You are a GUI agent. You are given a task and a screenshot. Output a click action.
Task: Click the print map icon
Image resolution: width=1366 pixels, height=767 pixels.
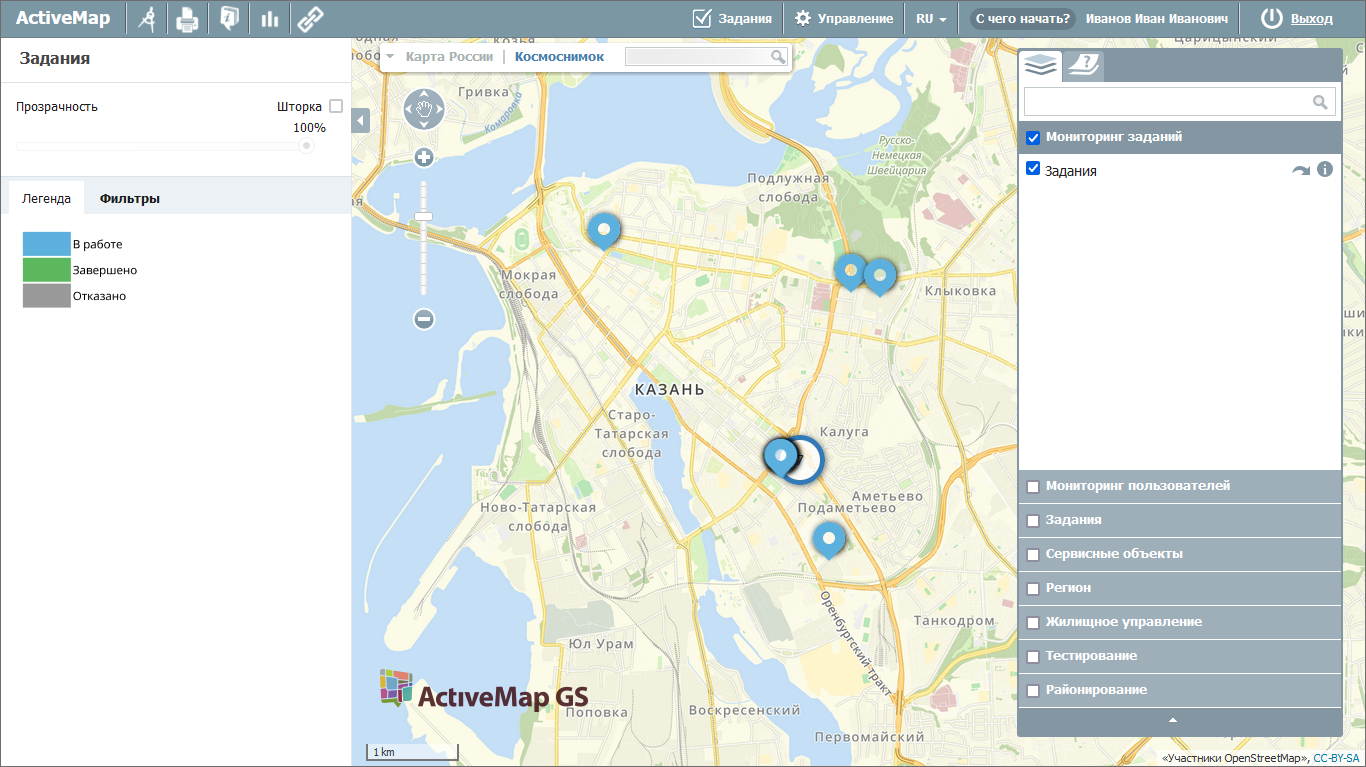click(x=187, y=19)
